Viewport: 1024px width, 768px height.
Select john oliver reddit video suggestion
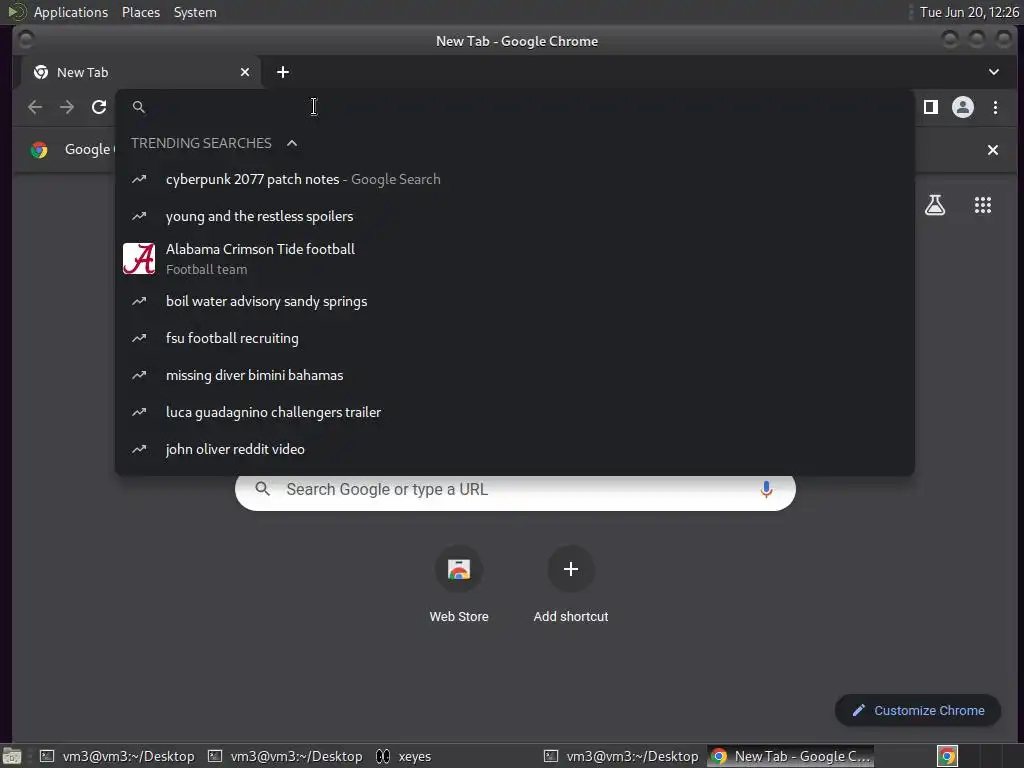515,449
